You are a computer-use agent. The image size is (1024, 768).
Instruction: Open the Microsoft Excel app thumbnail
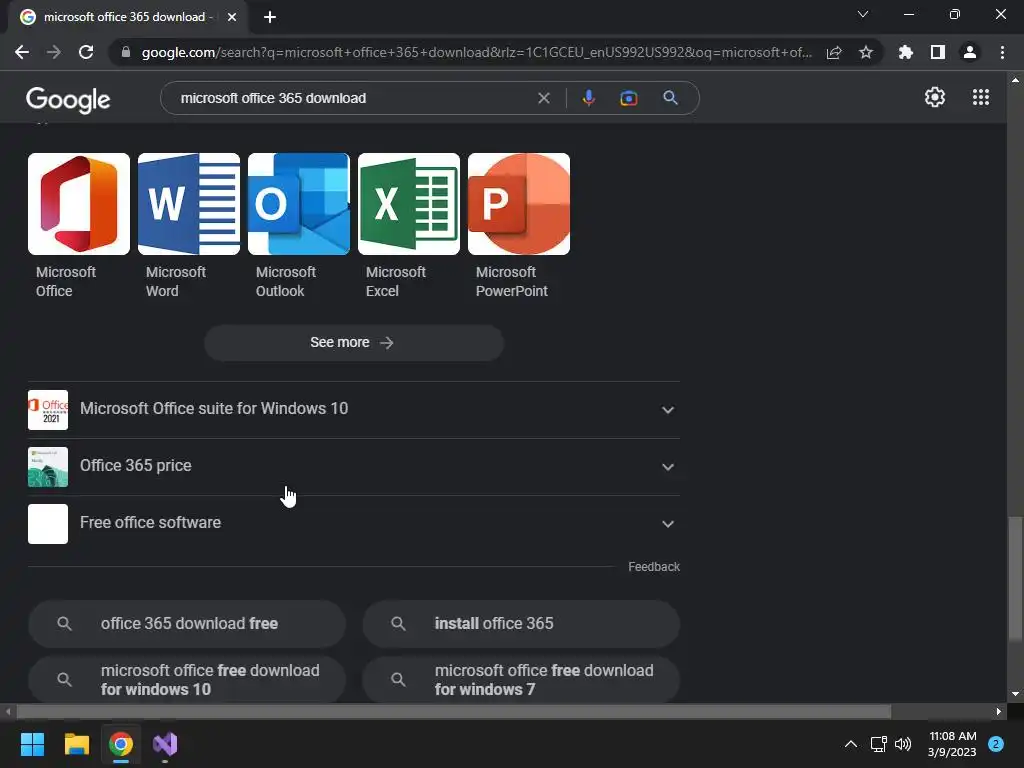409,204
